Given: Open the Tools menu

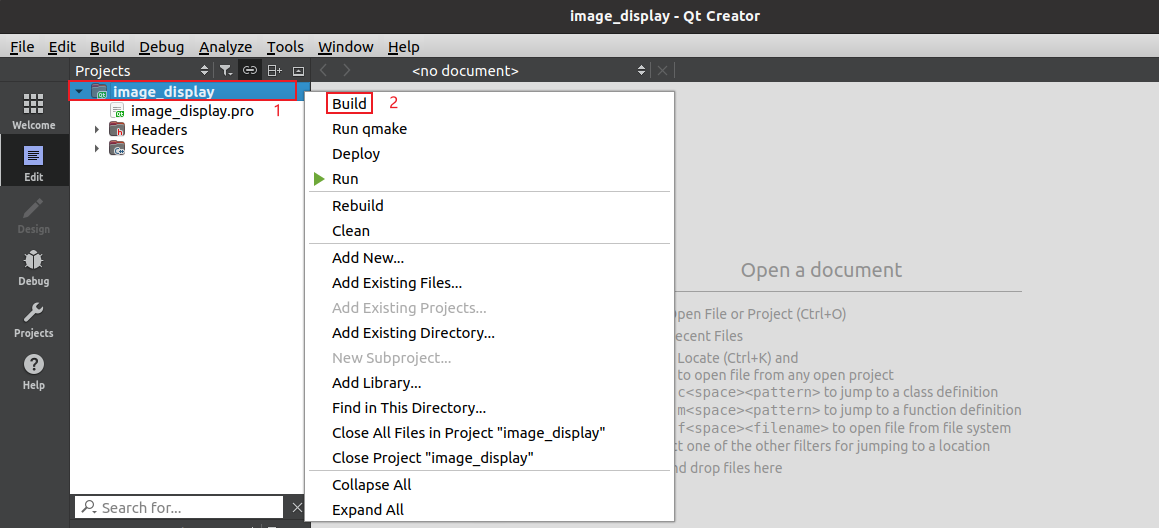Looking at the screenshot, I should [285, 47].
